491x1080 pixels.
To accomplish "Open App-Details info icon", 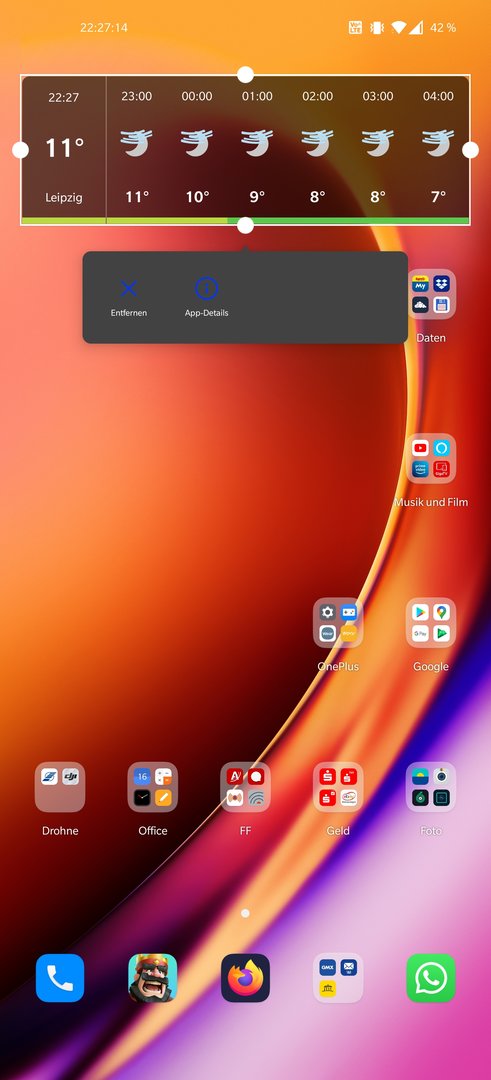I will tap(206, 289).
